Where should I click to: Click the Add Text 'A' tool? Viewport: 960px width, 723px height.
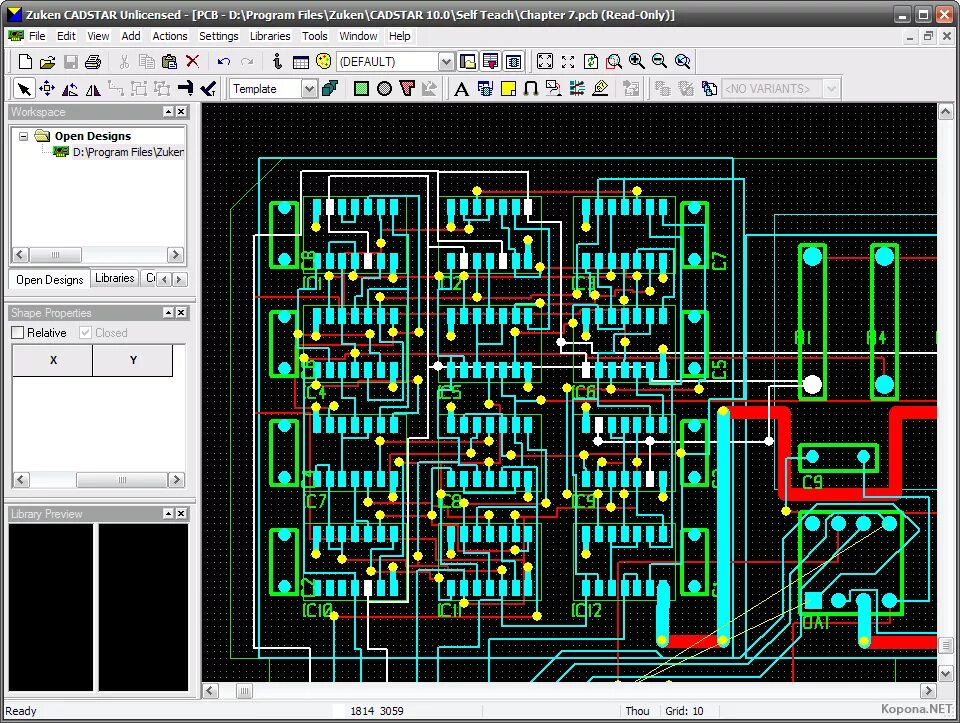point(462,89)
